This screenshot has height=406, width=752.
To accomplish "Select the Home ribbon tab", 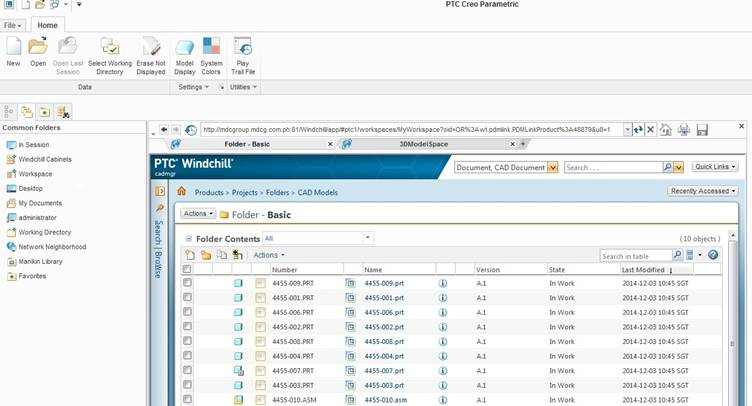I will 47,25.
